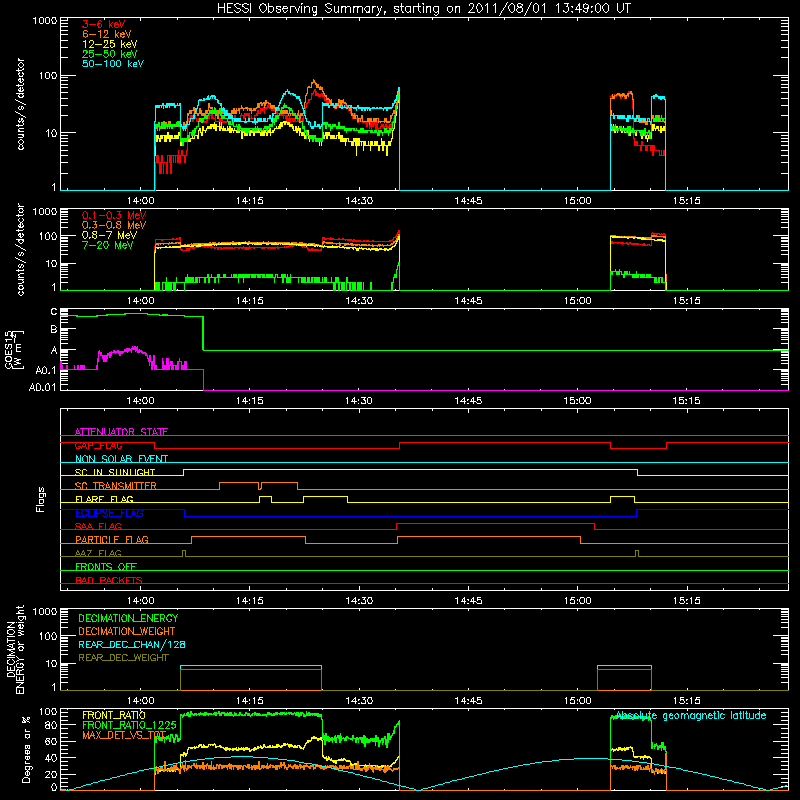
Task: Click the DECIMATION_WEIGHT legend entry
Action: coord(127,631)
